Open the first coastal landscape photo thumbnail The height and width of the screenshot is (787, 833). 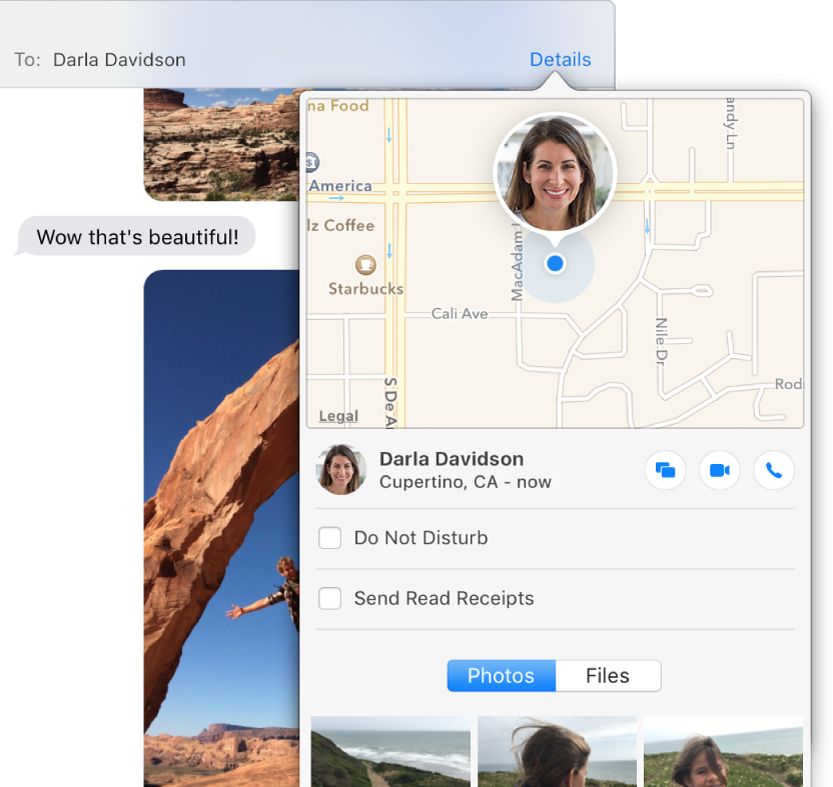pos(390,751)
